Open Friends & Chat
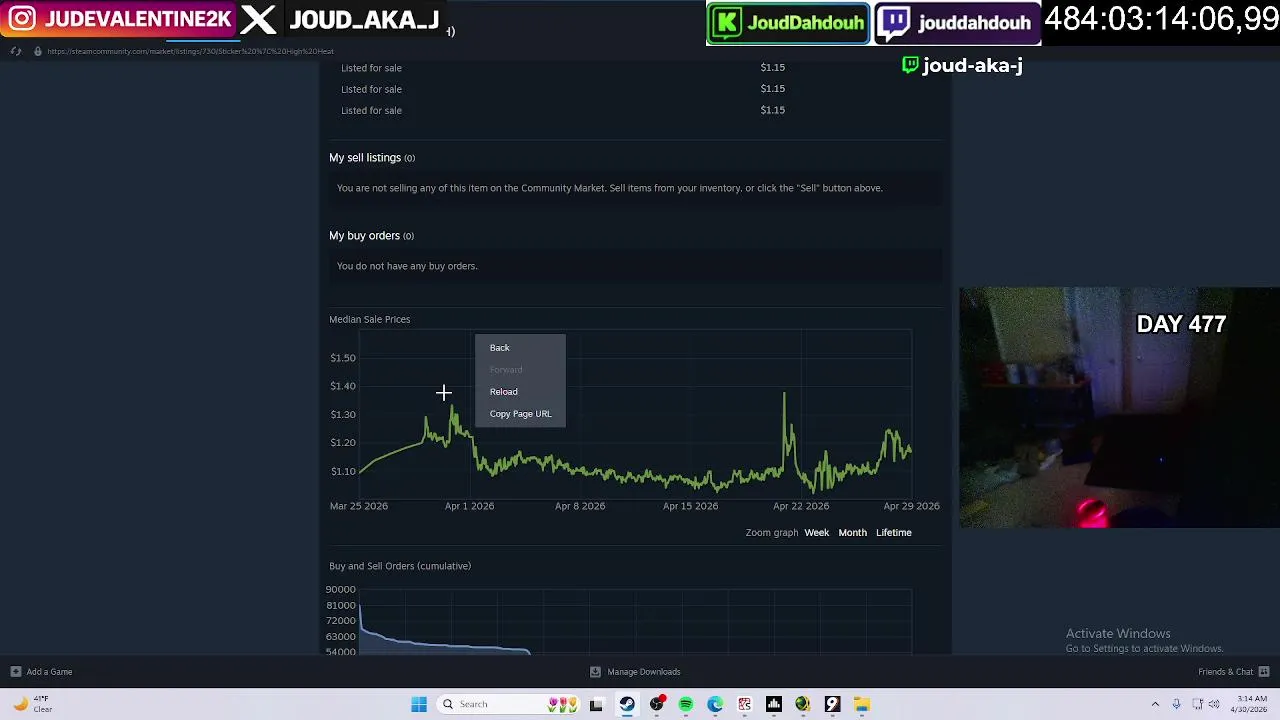The height and width of the screenshot is (720, 1280). click(x=1225, y=671)
